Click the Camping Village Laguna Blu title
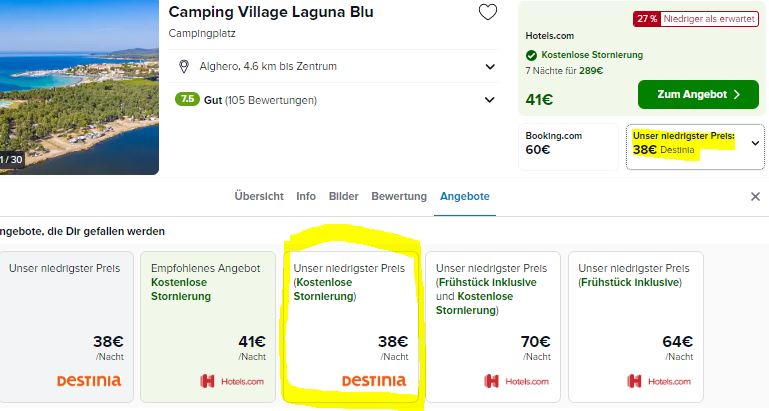769x411 pixels. (270, 13)
